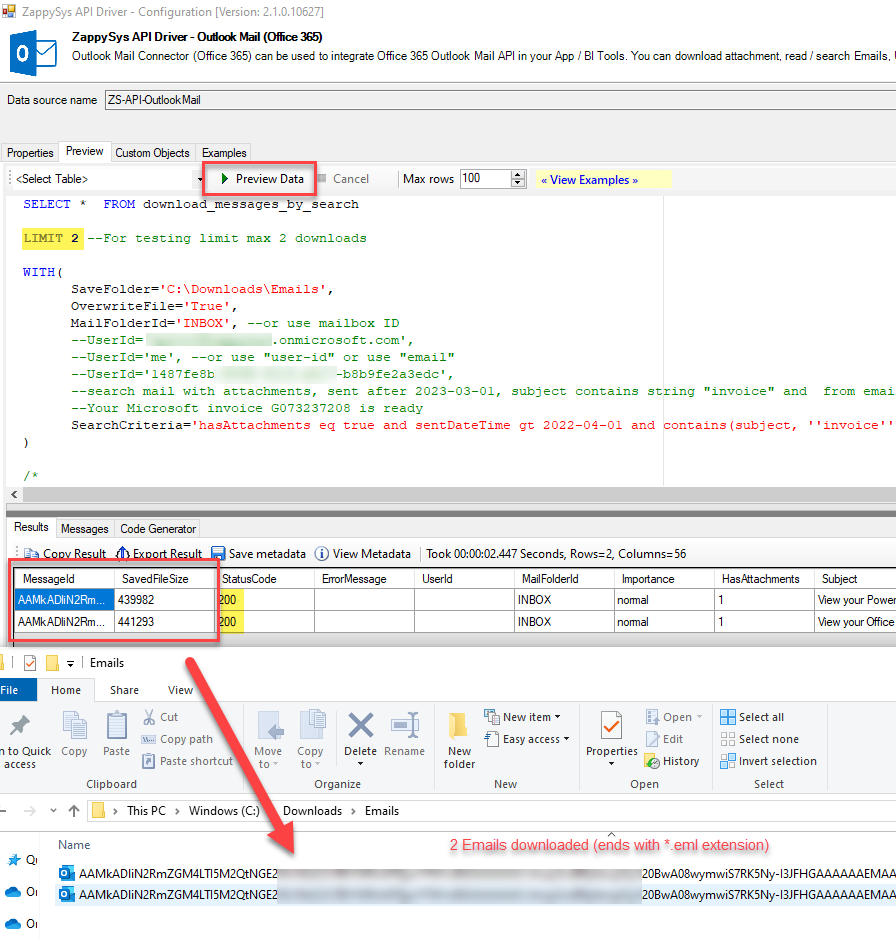
Task: Click the HasAttachments column header
Action: click(764, 579)
